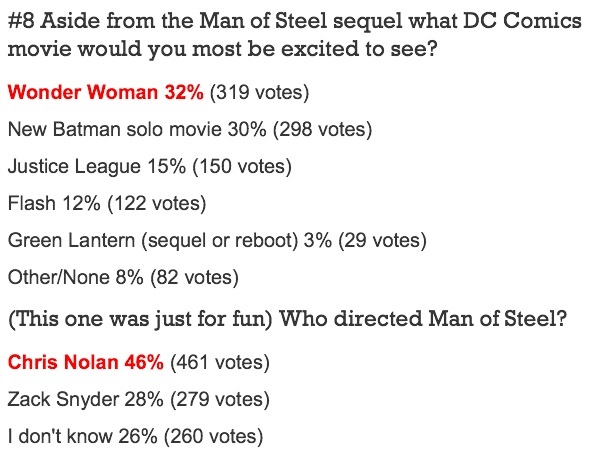Select the Other/None 8% result
Image resolution: width=597 pixels, height=456 pixels.
123,277
